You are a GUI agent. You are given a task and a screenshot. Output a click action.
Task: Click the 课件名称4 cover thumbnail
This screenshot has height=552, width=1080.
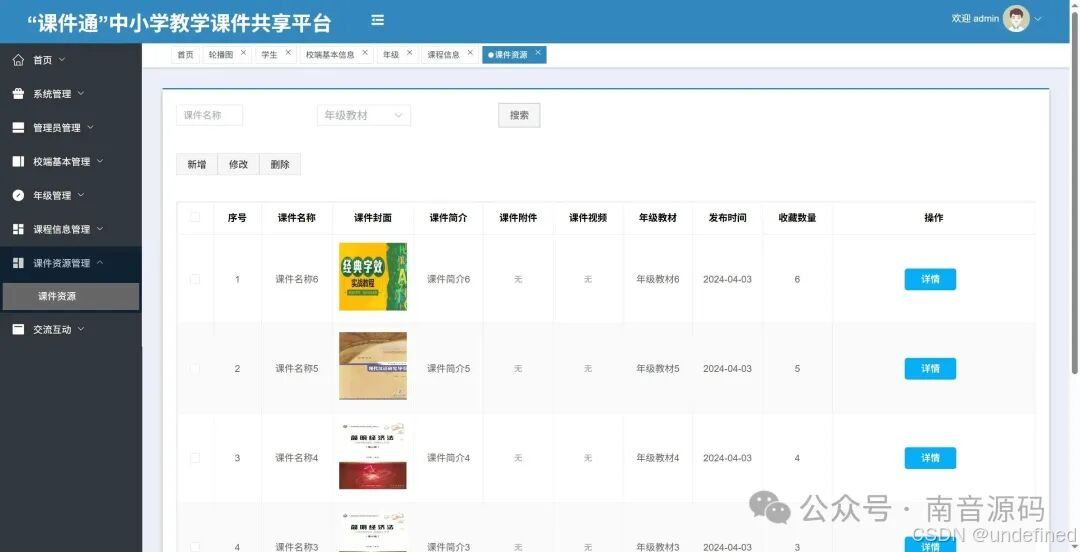[373, 456]
